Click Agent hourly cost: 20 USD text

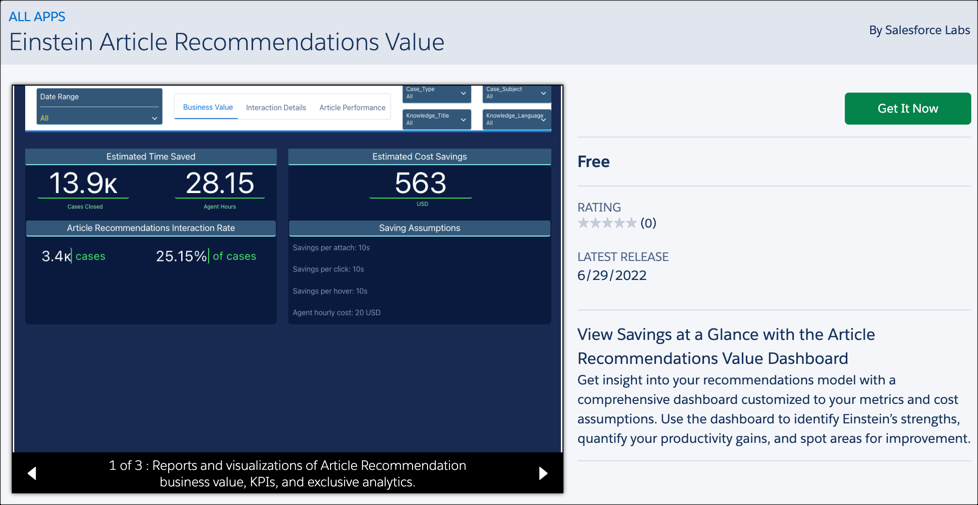336,313
